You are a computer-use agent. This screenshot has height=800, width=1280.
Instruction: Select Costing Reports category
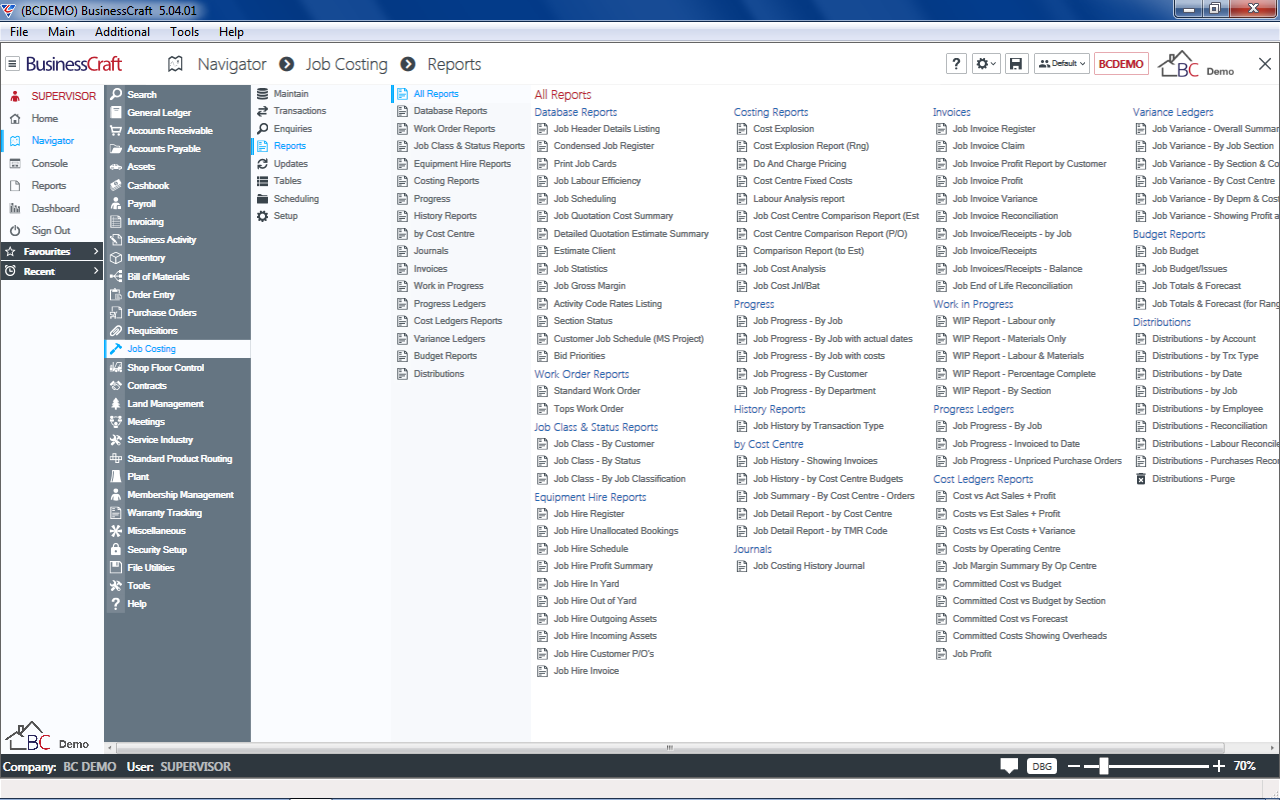point(446,181)
